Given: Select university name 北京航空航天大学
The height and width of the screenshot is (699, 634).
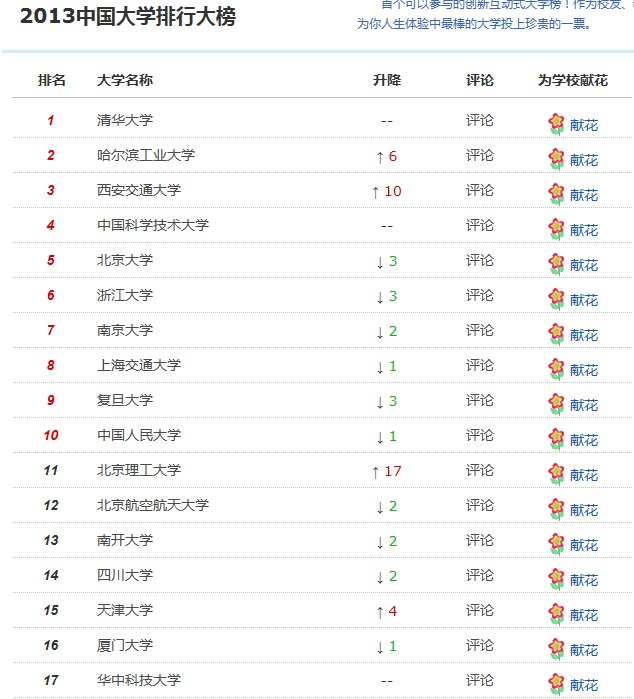Looking at the screenshot, I should (x=153, y=505).
